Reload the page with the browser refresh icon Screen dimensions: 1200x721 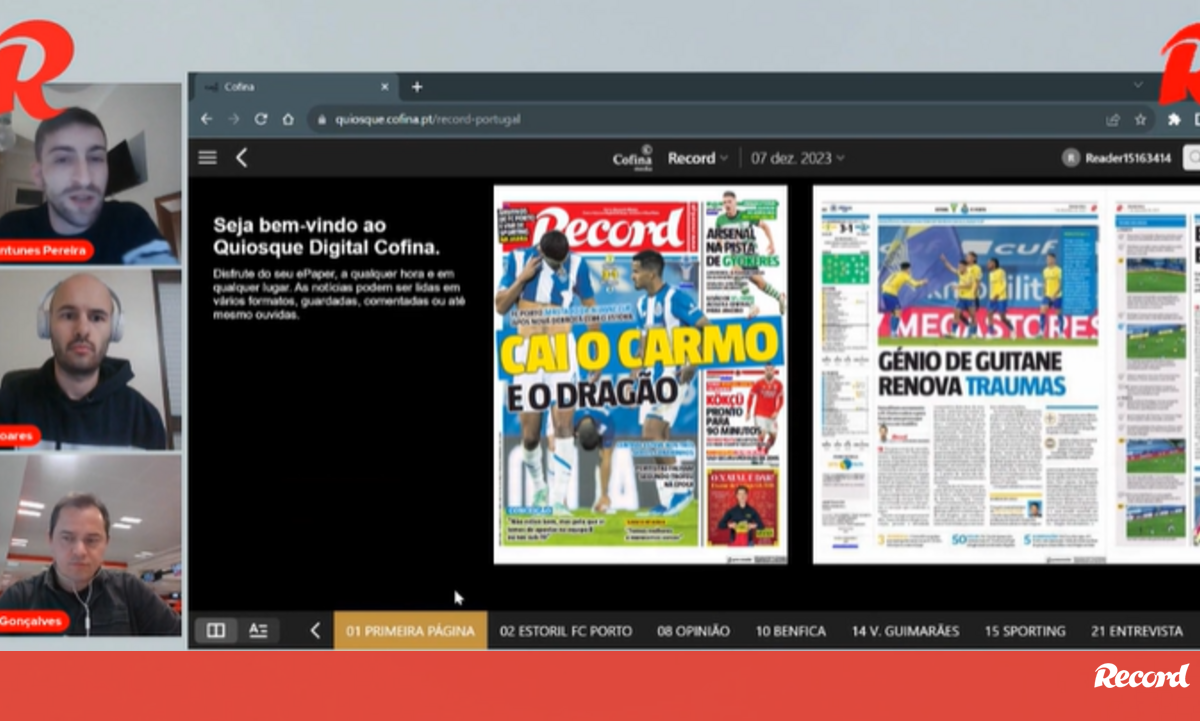pyautogui.click(x=260, y=119)
